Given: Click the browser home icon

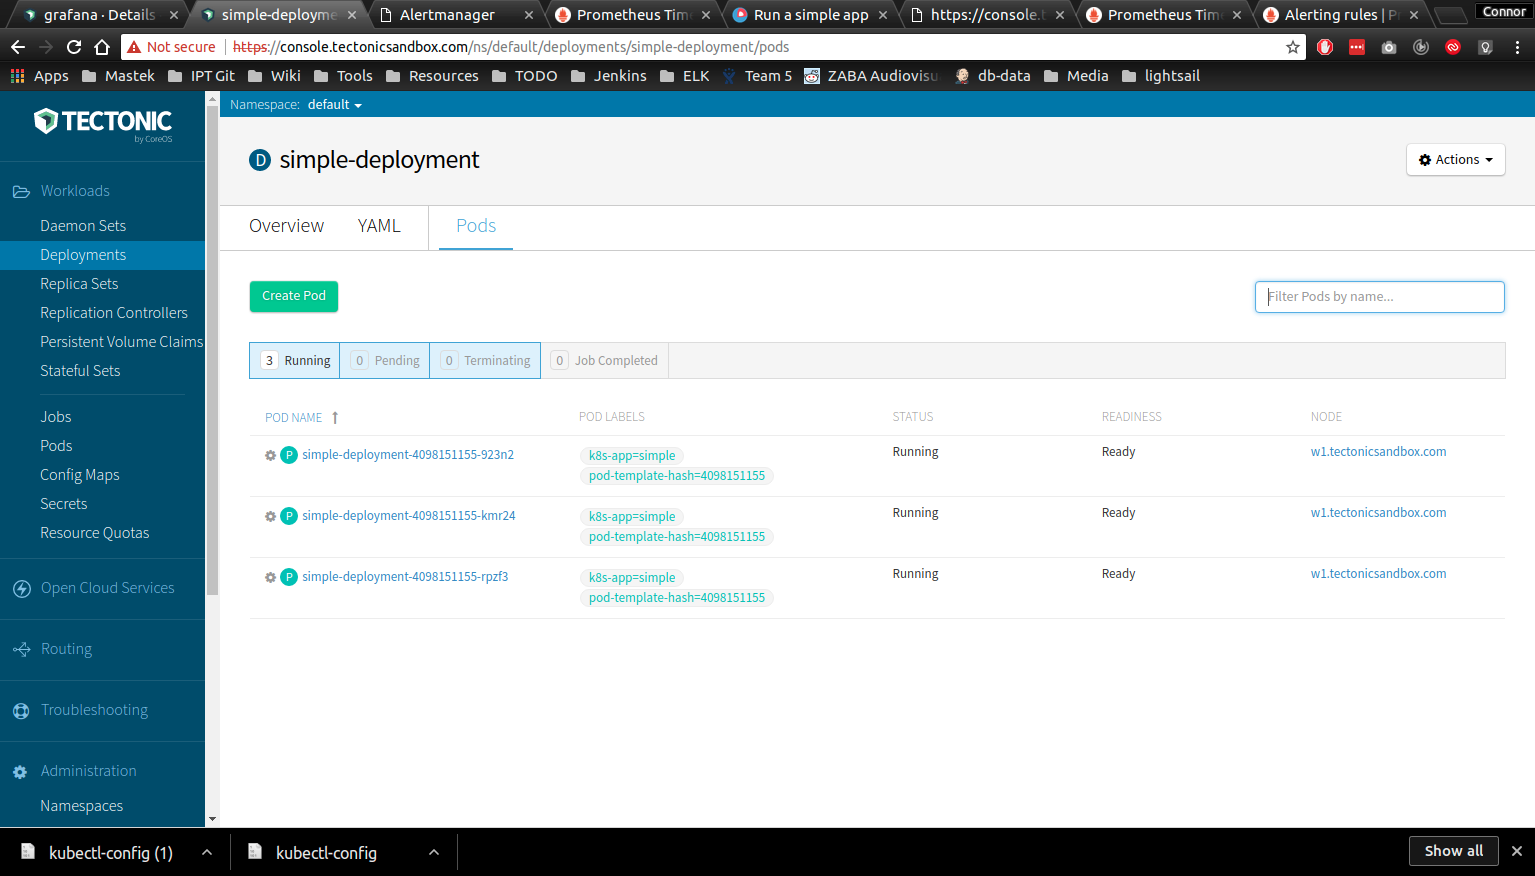Looking at the screenshot, I should (102, 47).
